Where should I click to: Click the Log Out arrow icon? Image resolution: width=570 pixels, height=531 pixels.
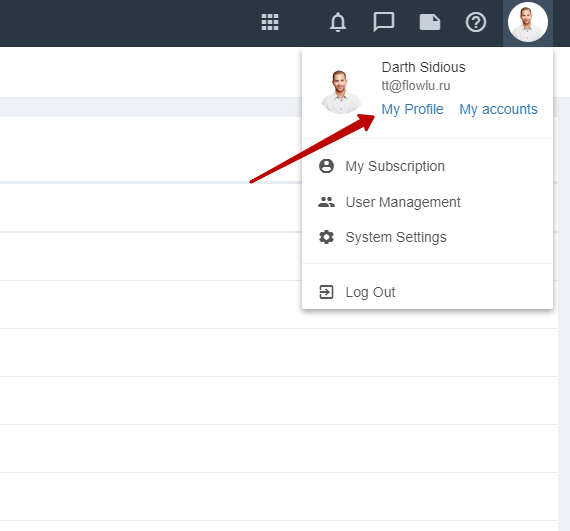point(326,292)
